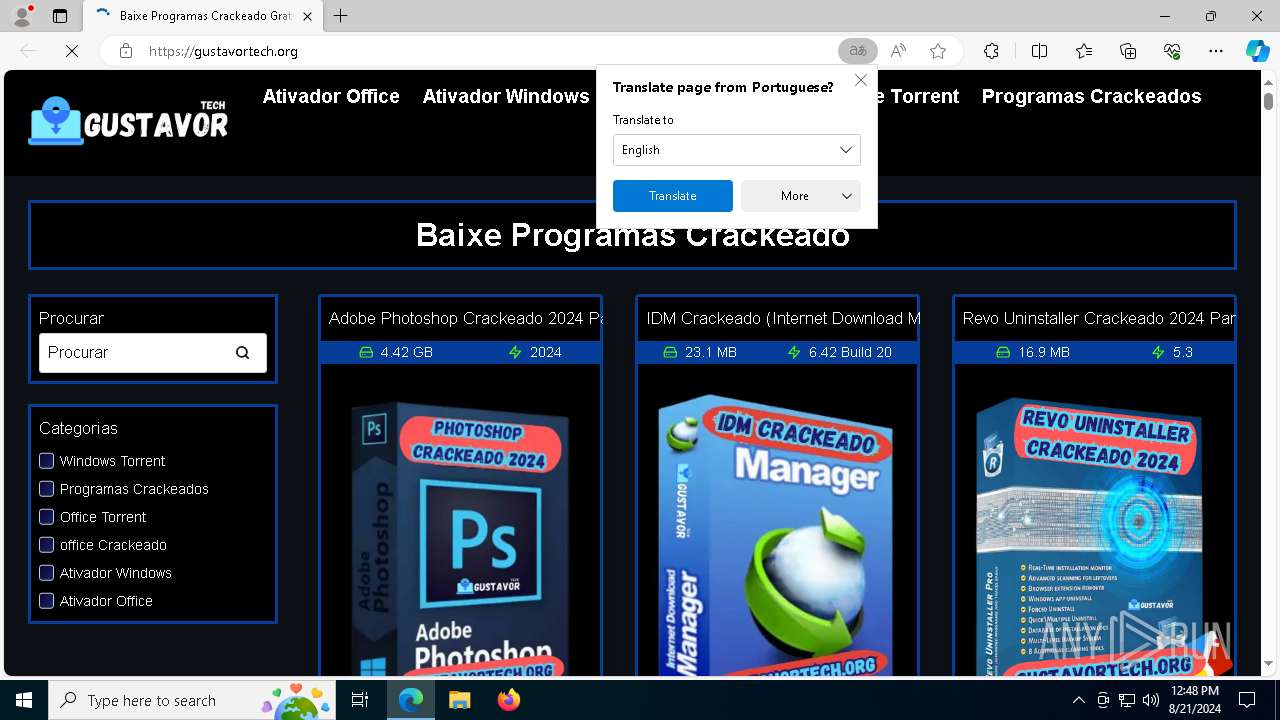Click the stop loading icon
This screenshot has width=1280, height=720.
[72, 51]
